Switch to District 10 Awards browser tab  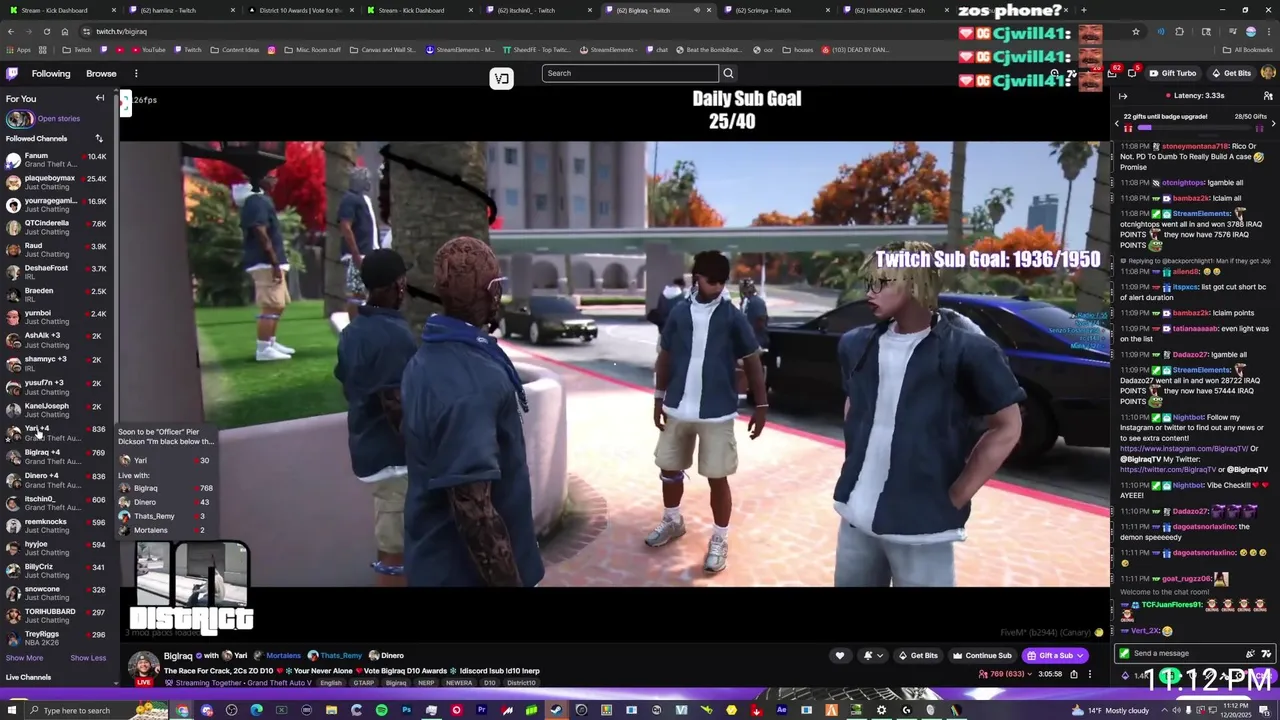click(300, 10)
